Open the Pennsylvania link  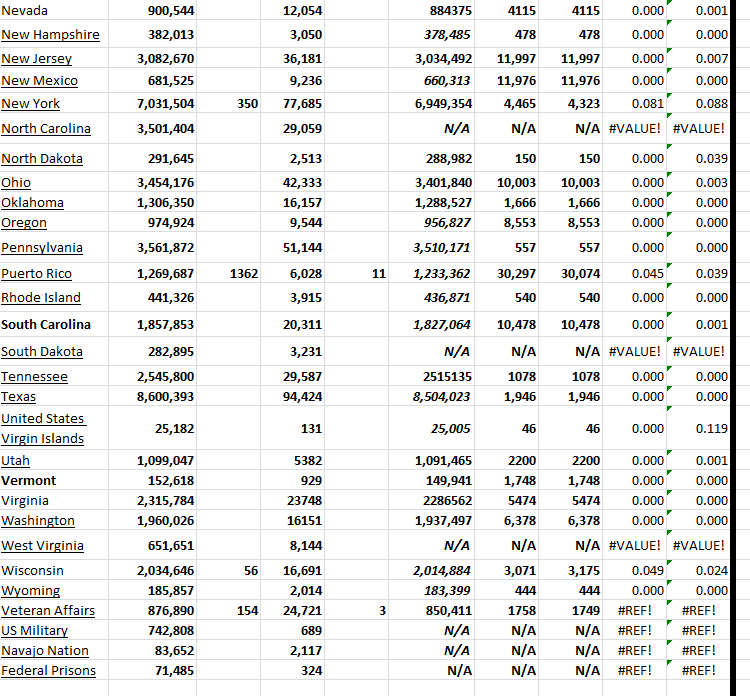coord(42,248)
